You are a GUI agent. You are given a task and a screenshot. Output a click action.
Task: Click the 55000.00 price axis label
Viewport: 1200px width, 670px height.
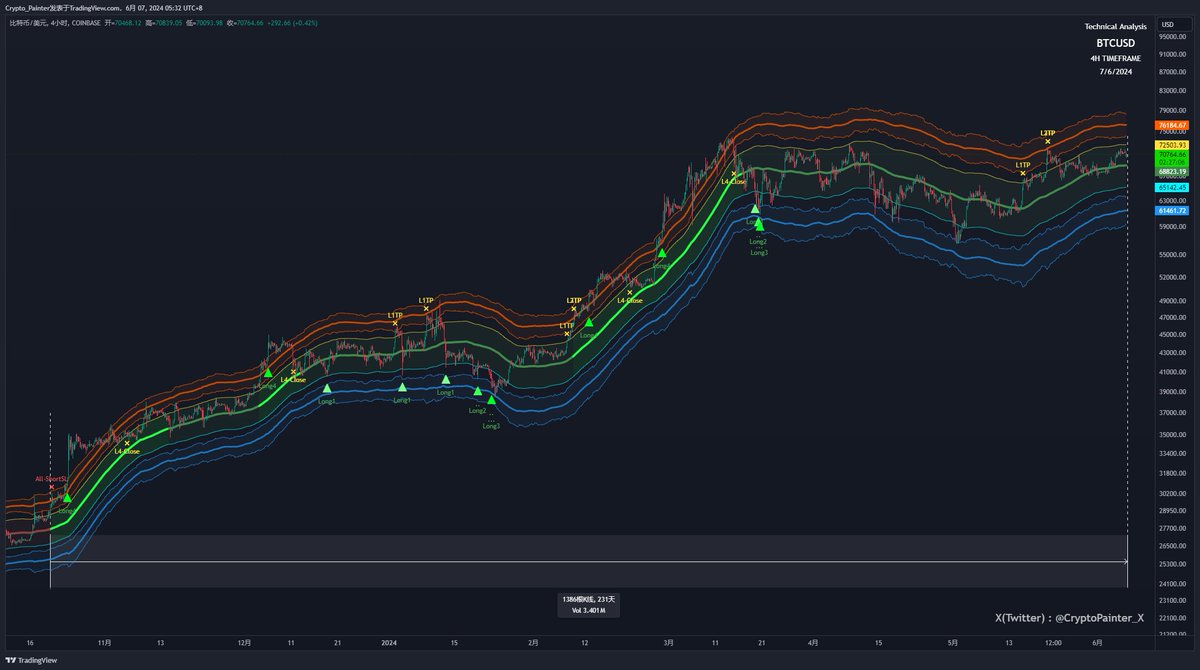(x=1172, y=254)
